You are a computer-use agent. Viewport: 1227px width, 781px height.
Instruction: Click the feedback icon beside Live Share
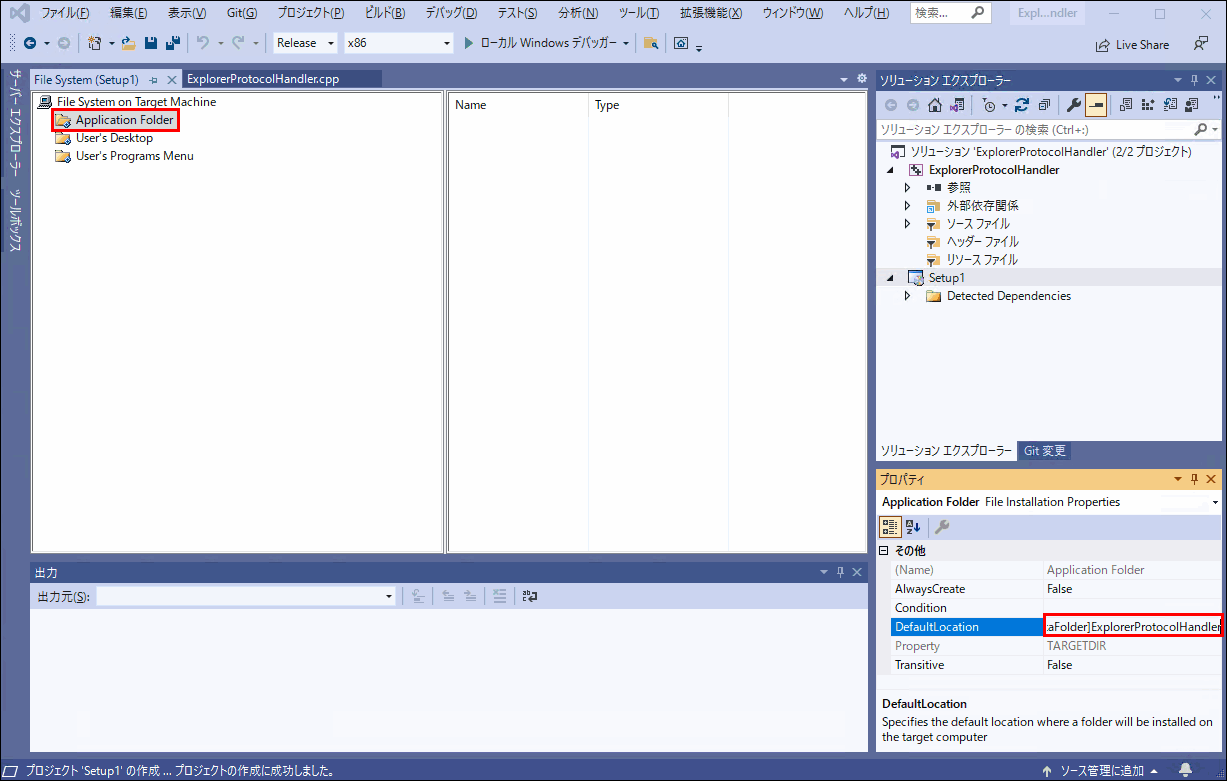[1201, 44]
